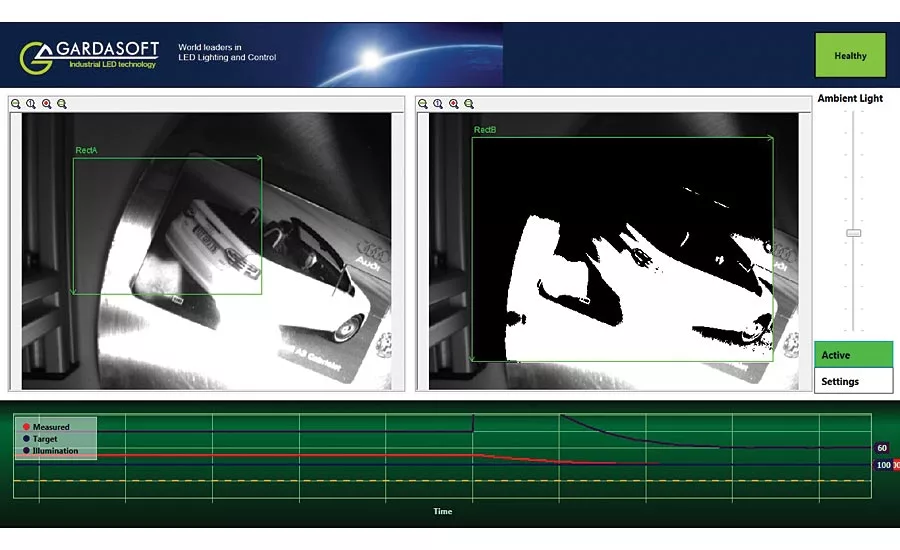
Task: Click the green Healthy status button
Action: [x=850, y=55]
